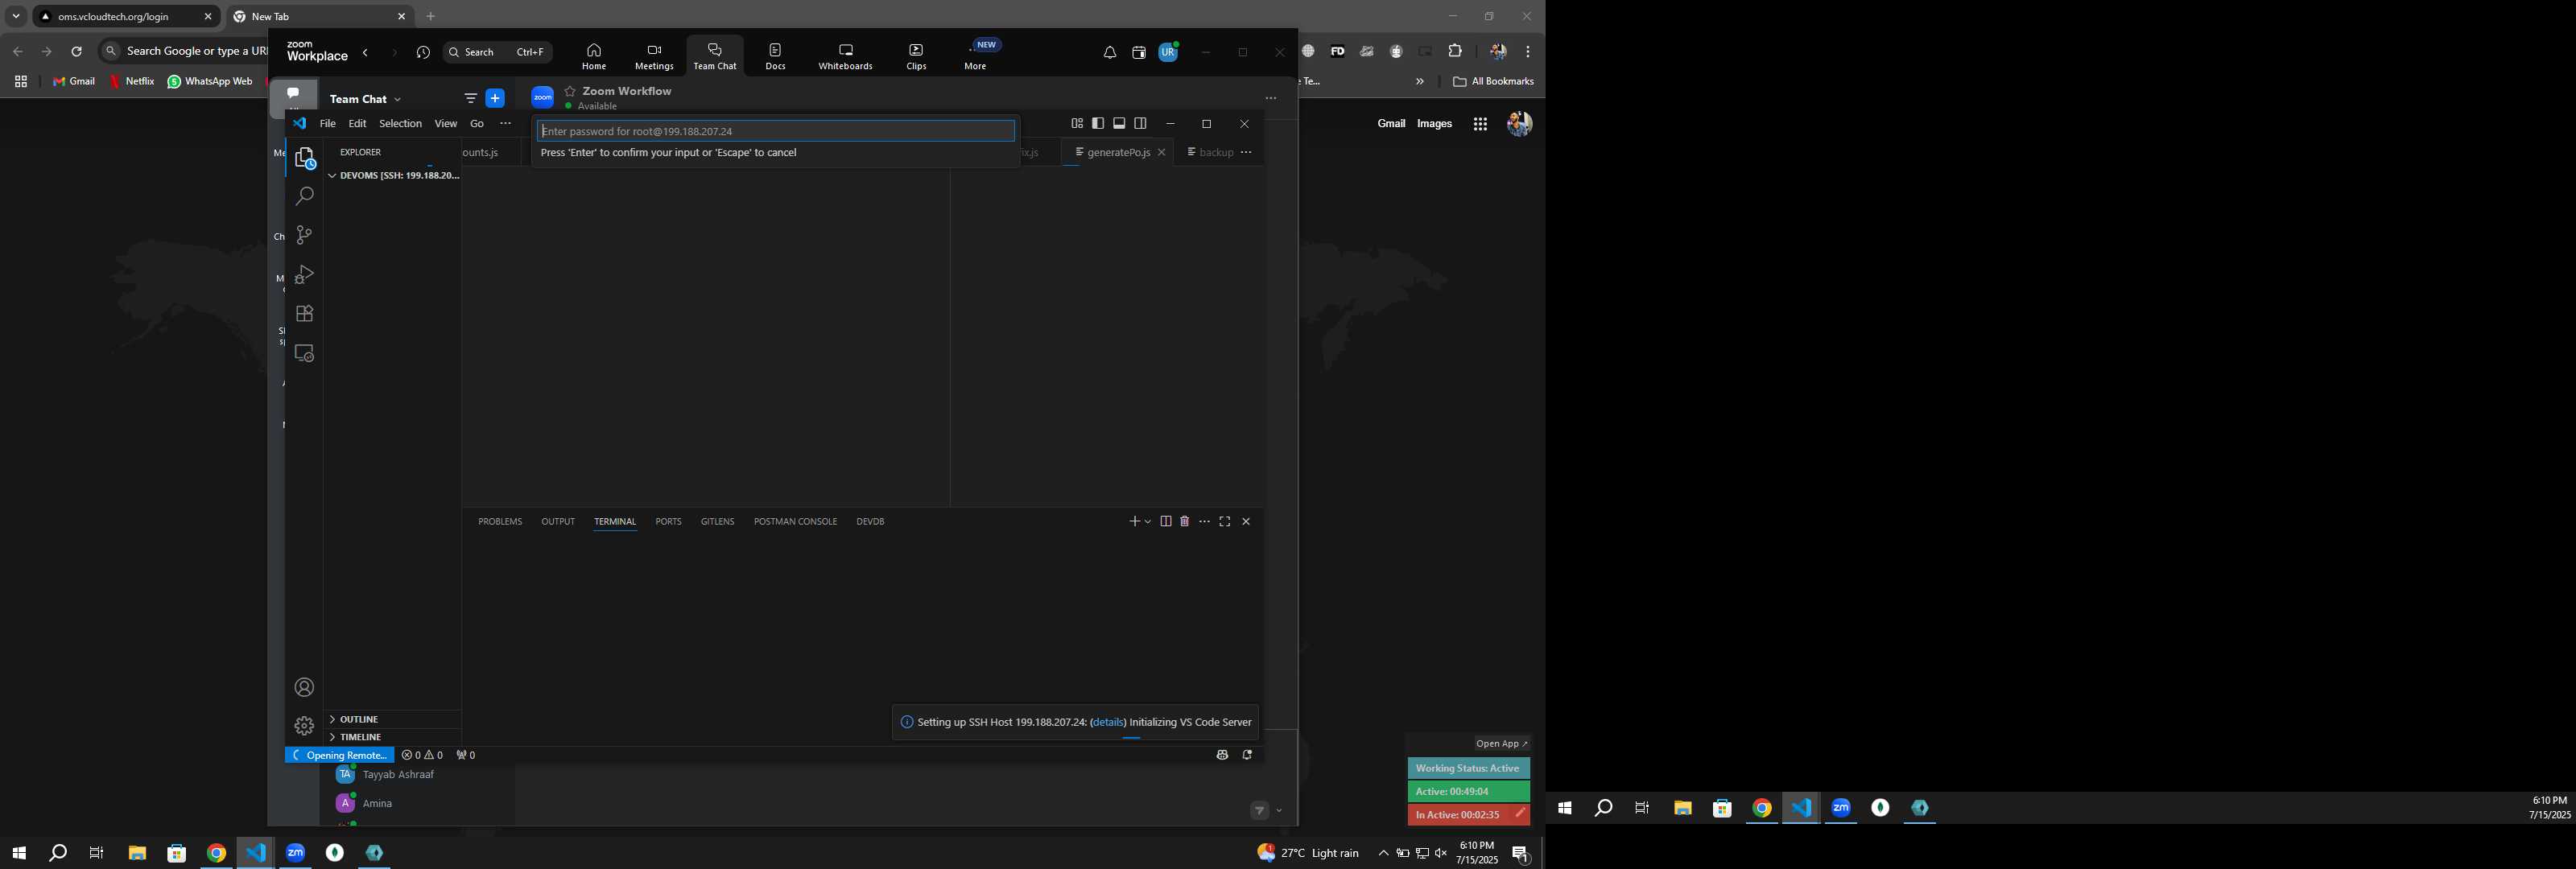Open the Selection menu in VS Code
Image resolution: width=2576 pixels, height=869 pixels.
click(400, 124)
